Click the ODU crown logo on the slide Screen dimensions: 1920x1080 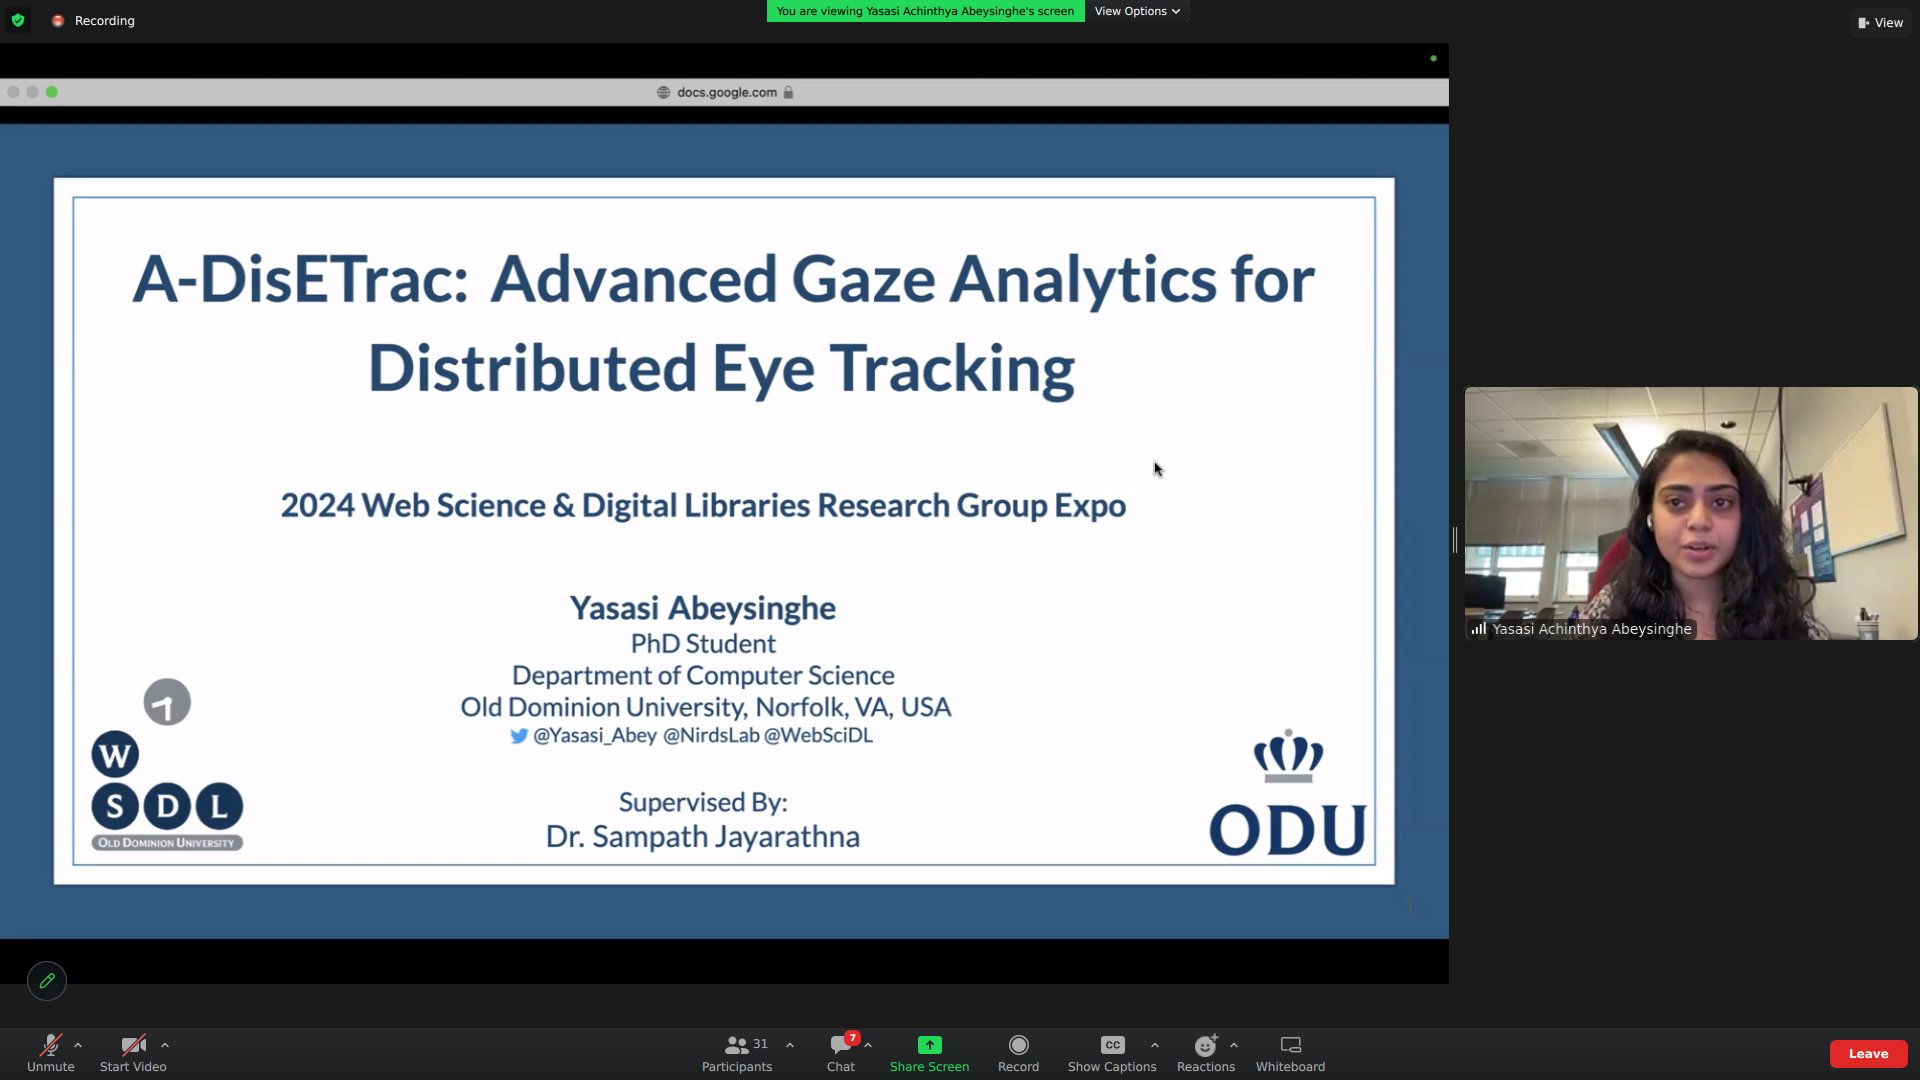point(1288,792)
